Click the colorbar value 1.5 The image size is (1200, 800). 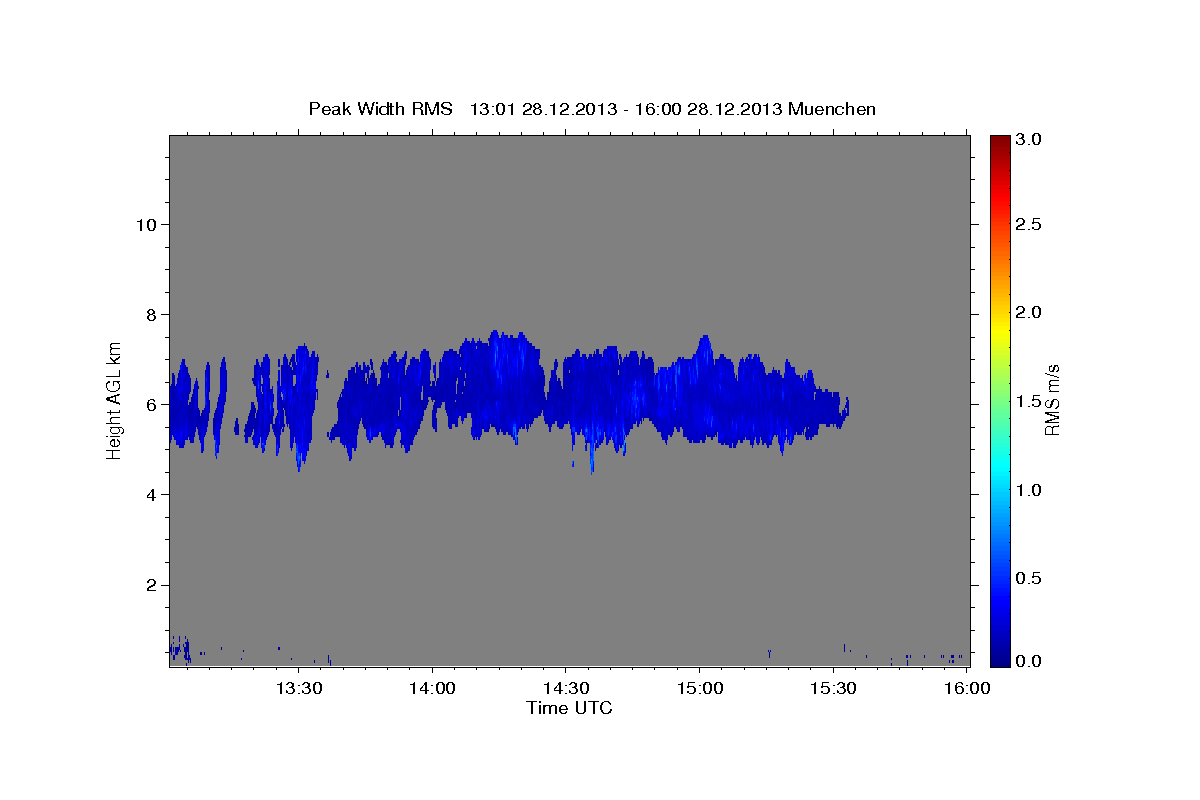point(1030,401)
